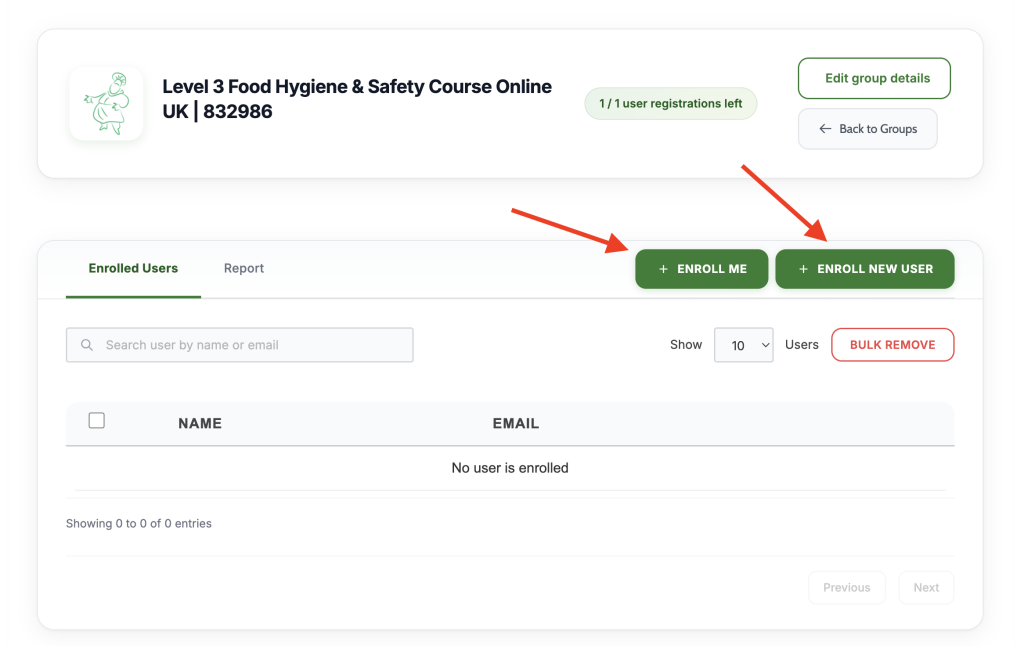Image resolution: width=1024 pixels, height=646 pixels.
Task: Click the Previous pagination button
Action: click(x=846, y=588)
